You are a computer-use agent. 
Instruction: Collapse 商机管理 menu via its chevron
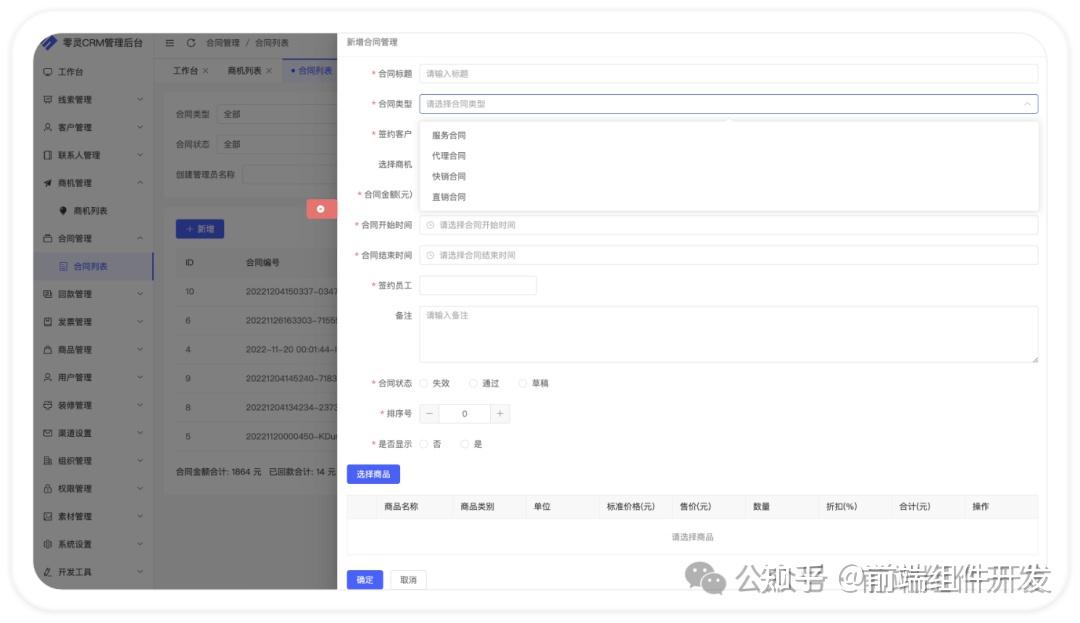point(140,183)
